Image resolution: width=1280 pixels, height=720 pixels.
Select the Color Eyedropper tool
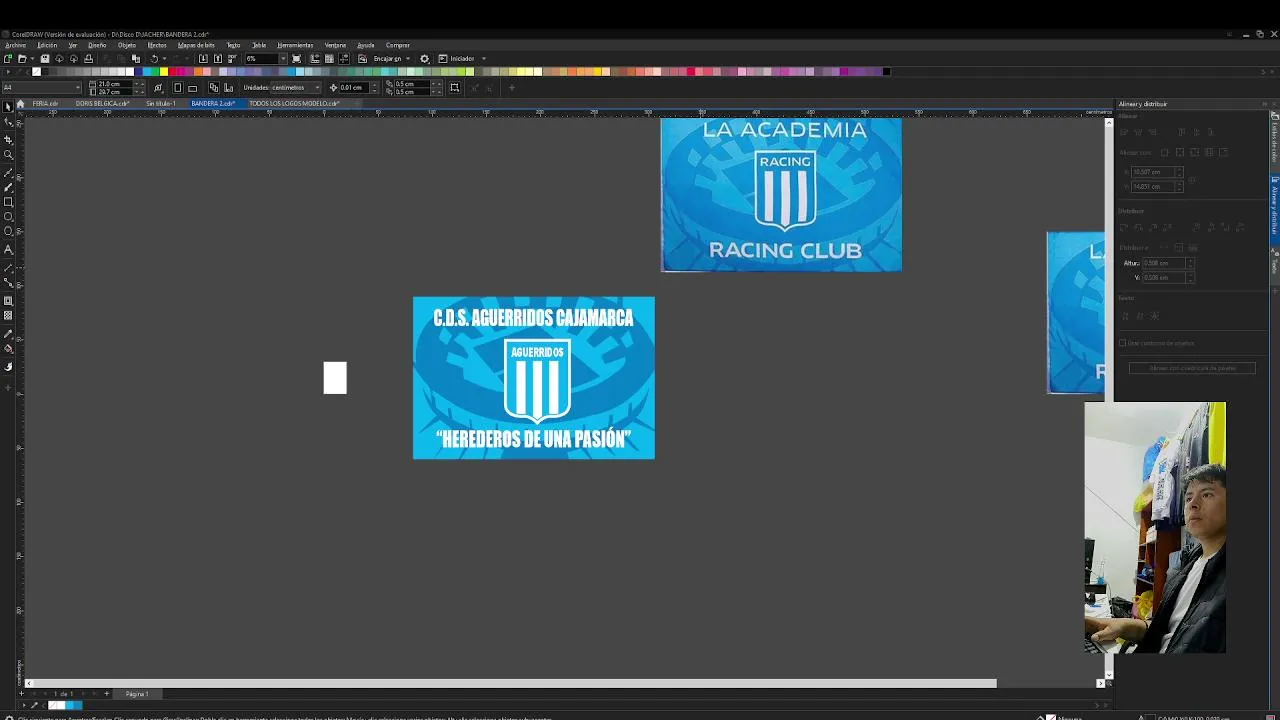pyautogui.click(x=8, y=334)
